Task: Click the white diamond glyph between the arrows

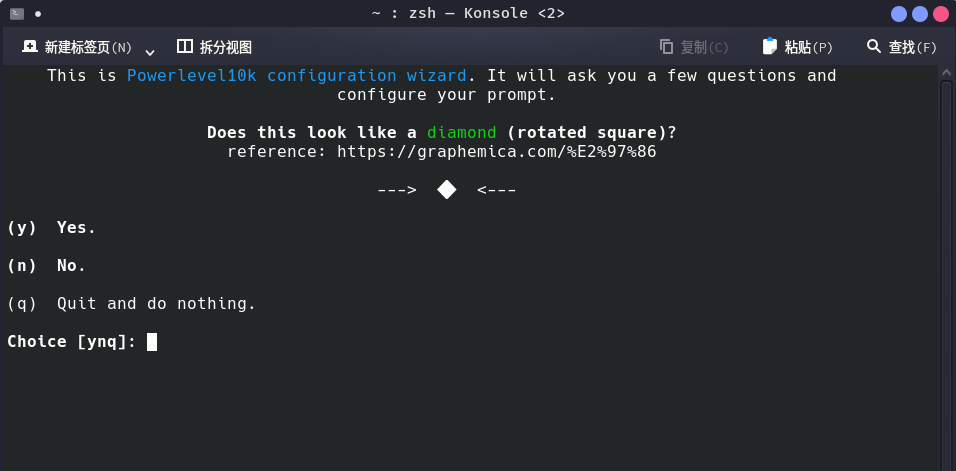Action: 446,190
